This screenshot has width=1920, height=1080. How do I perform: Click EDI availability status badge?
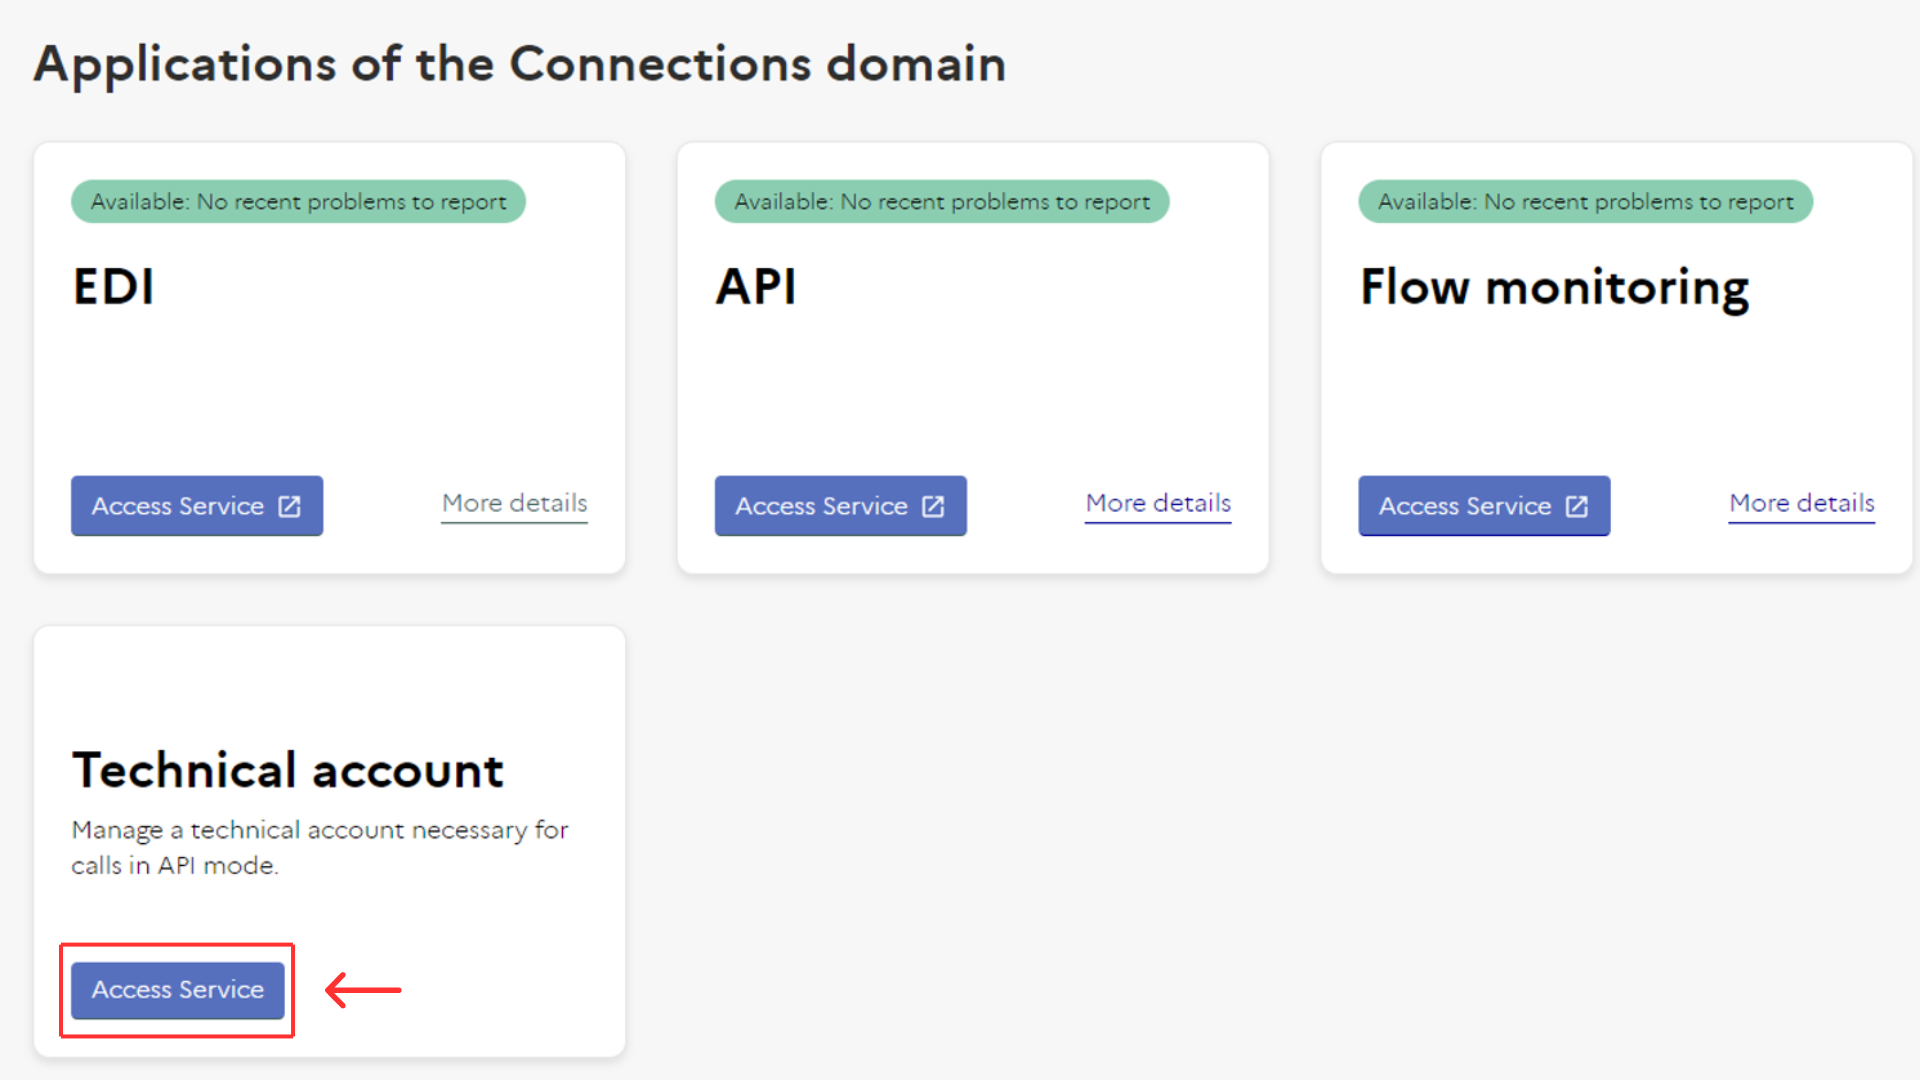click(x=298, y=202)
